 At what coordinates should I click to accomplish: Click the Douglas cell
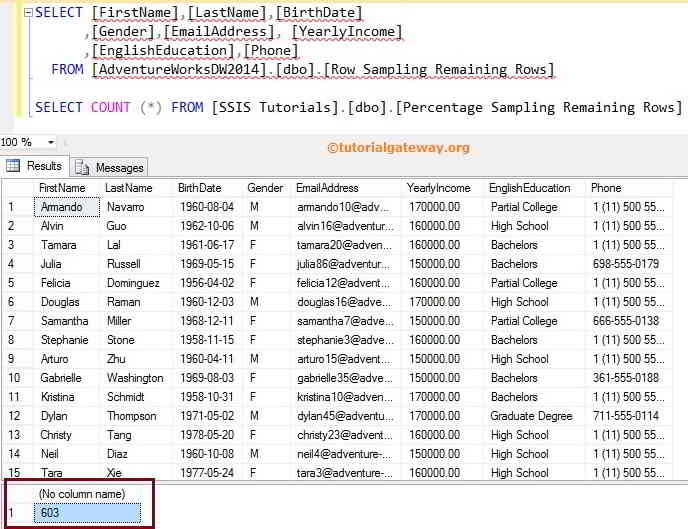67,302
